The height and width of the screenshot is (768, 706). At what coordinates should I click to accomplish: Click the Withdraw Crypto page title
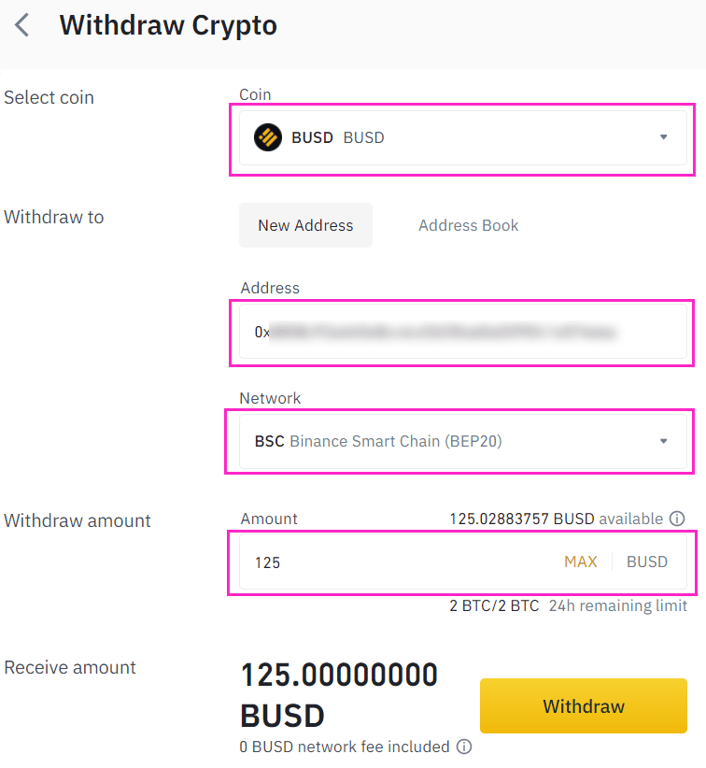click(168, 25)
